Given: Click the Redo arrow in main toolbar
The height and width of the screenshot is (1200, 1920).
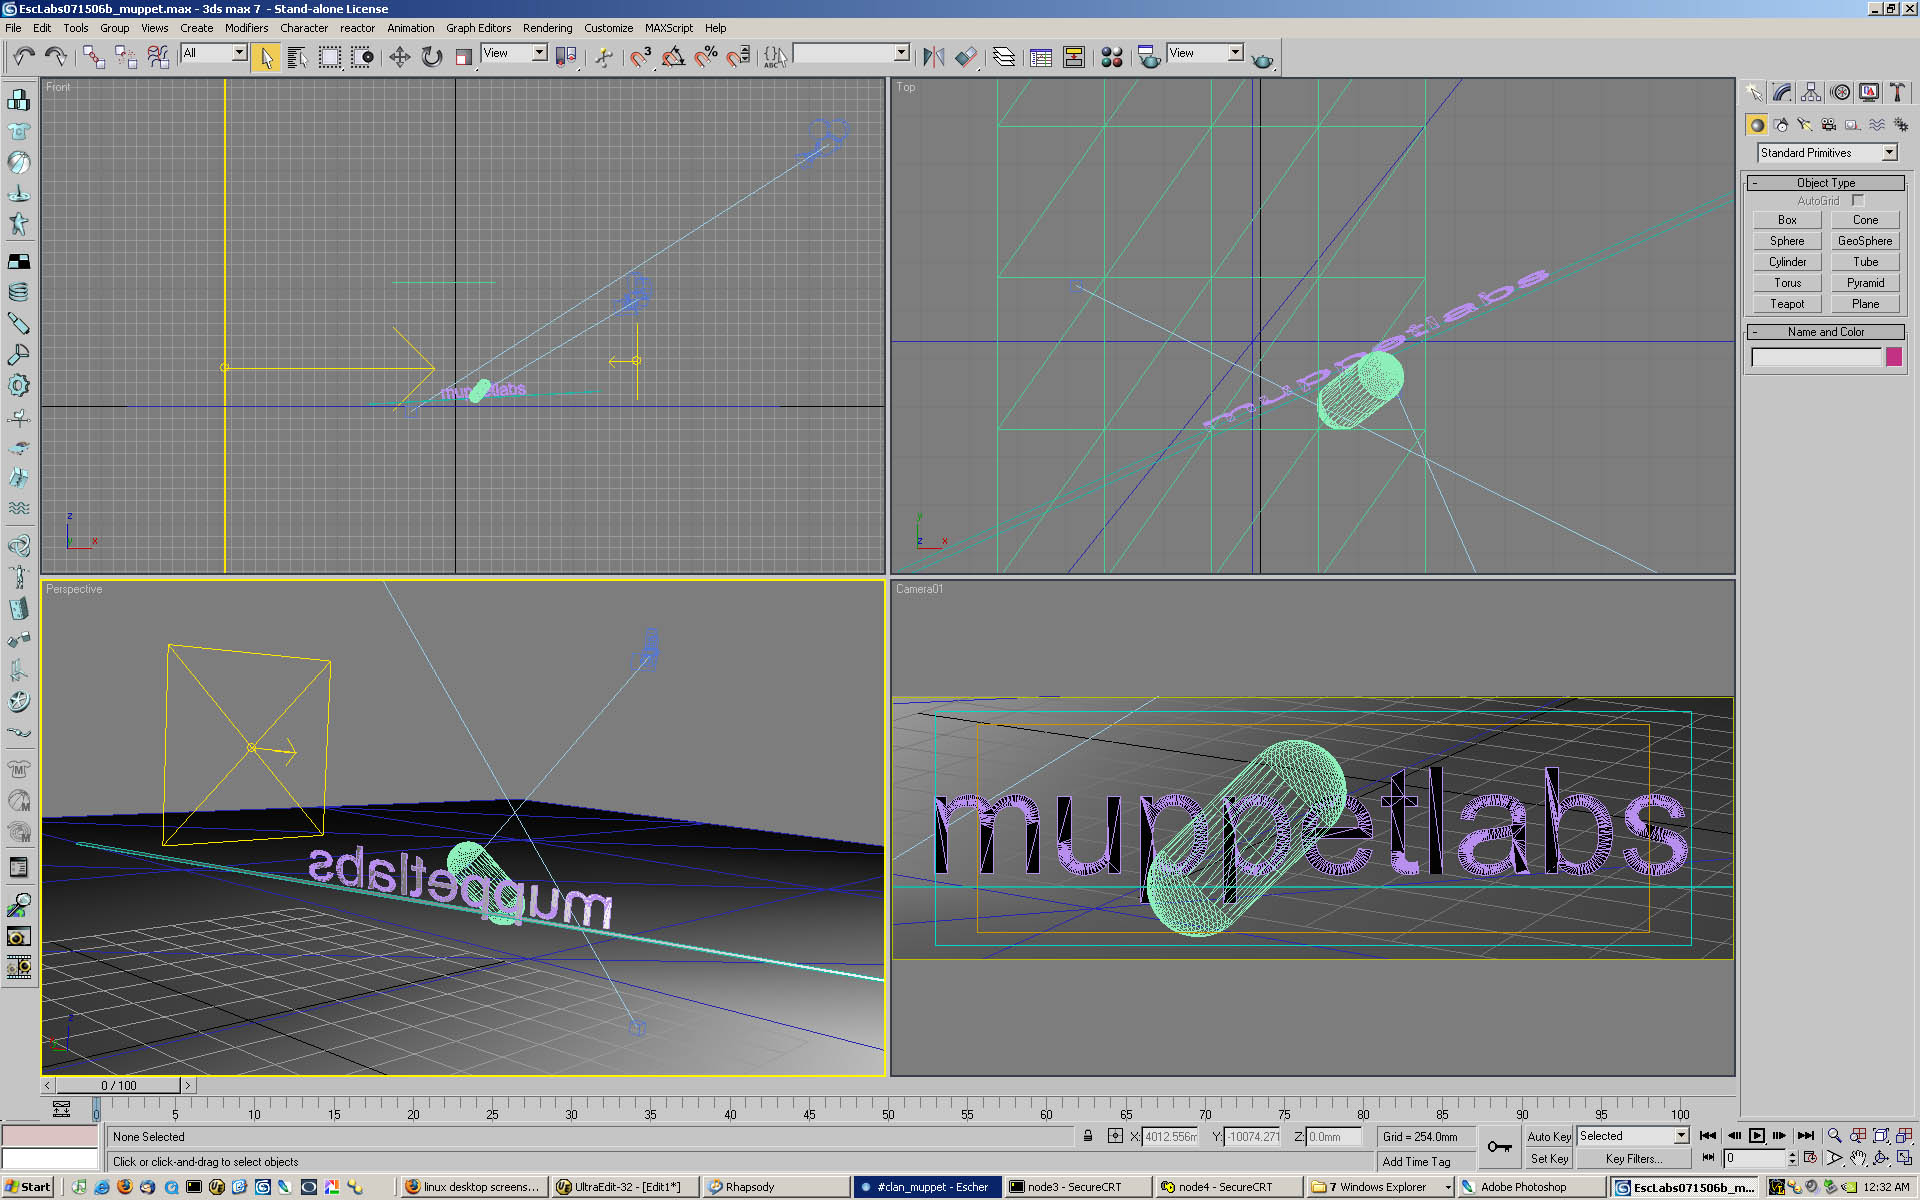Looking at the screenshot, I should tap(56, 56).
